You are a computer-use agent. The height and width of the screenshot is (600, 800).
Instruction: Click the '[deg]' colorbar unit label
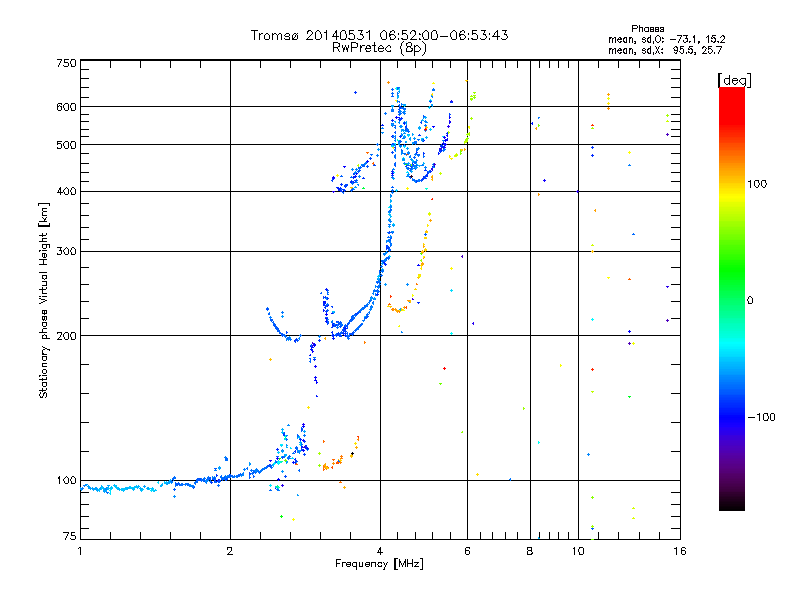click(734, 80)
